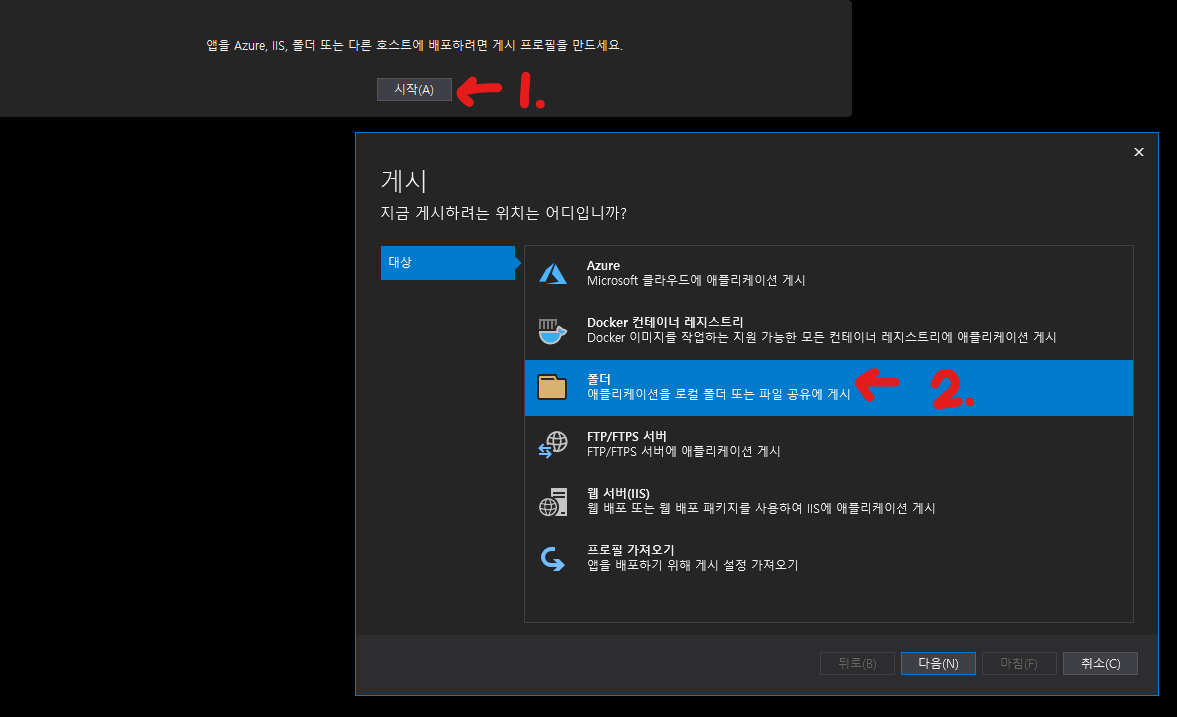The width and height of the screenshot is (1177, 717).
Task: Choose the 프로필 가져오기 title
Action: [630, 550]
